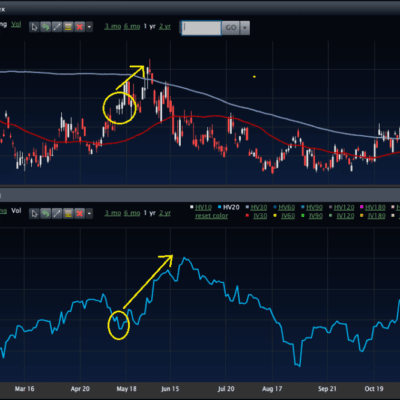Viewport: 400px width, 400px height.
Task: Set the volatility chart range to 2 yr
Action: [x=165, y=213]
